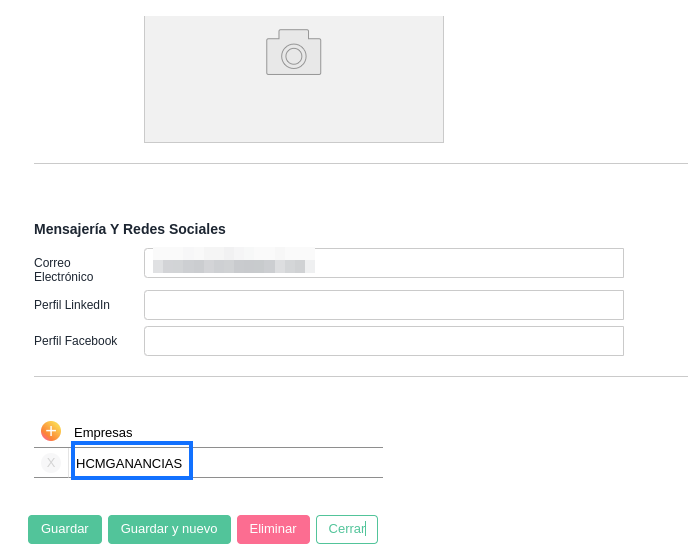Image resolution: width=688 pixels, height=550 pixels.
Task: Click the orange plus icon beside Empresas
Action: [51, 431]
